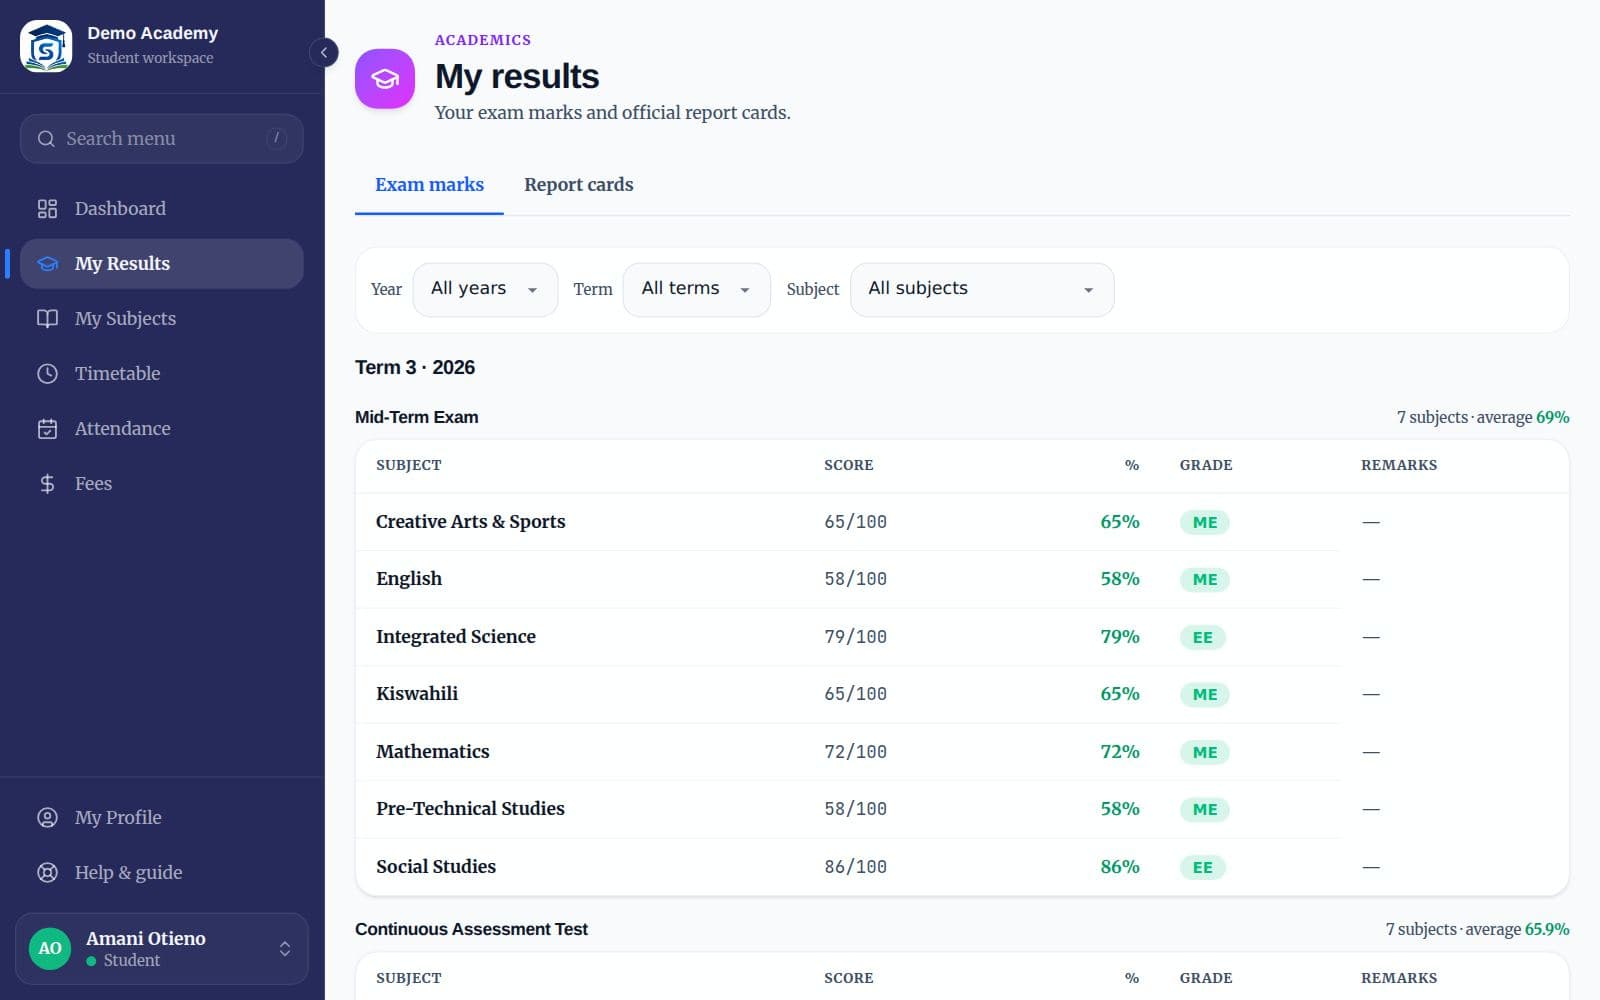The width and height of the screenshot is (1600, 1000).
Task: Click the purple My results header icon
Action: pyautogui.click(x=385, y=78)
